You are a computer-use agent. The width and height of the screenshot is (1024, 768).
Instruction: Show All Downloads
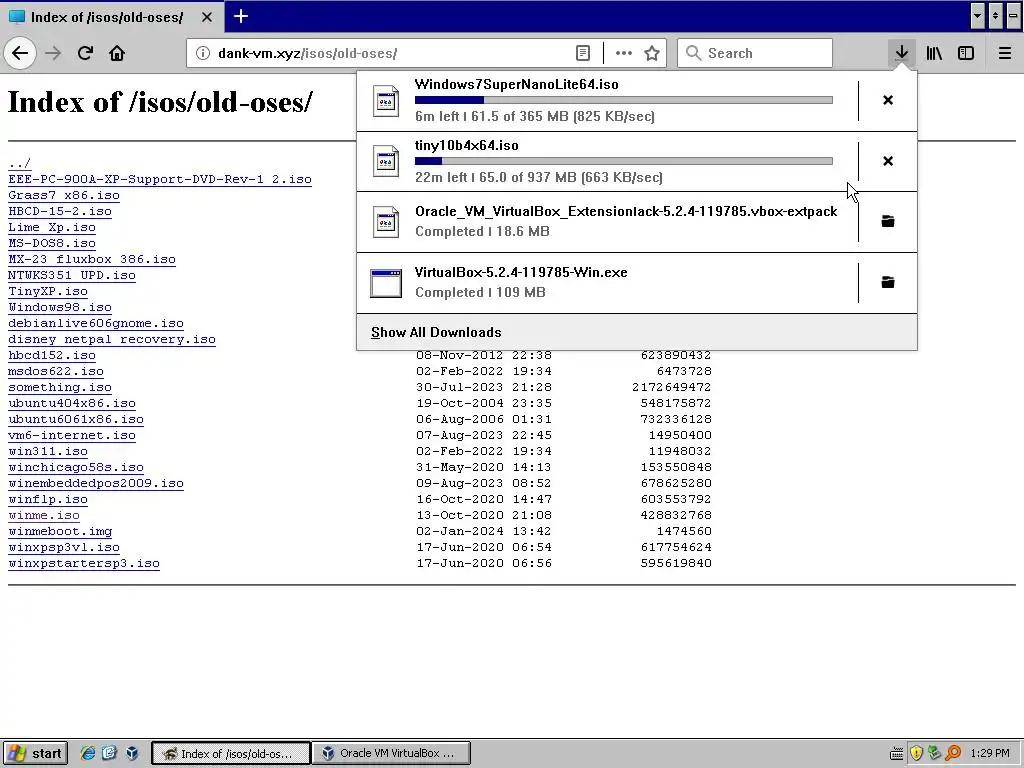point(637,332)
